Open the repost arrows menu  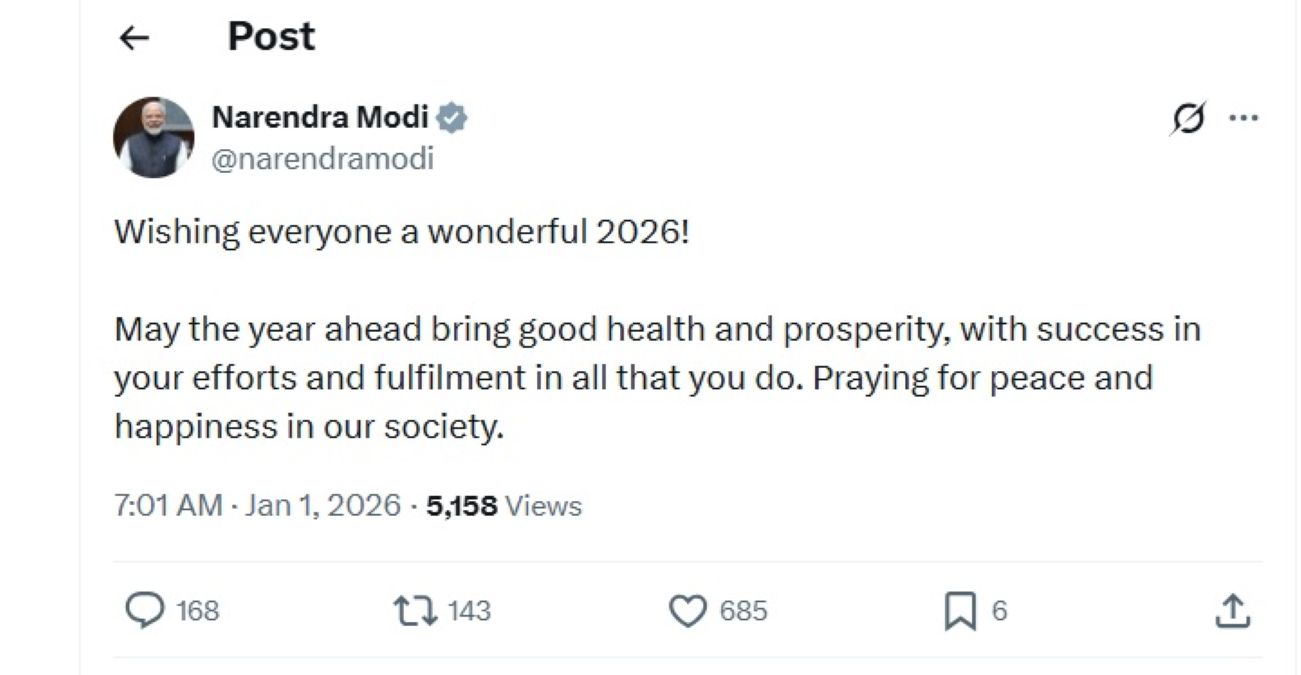point(414,609)
